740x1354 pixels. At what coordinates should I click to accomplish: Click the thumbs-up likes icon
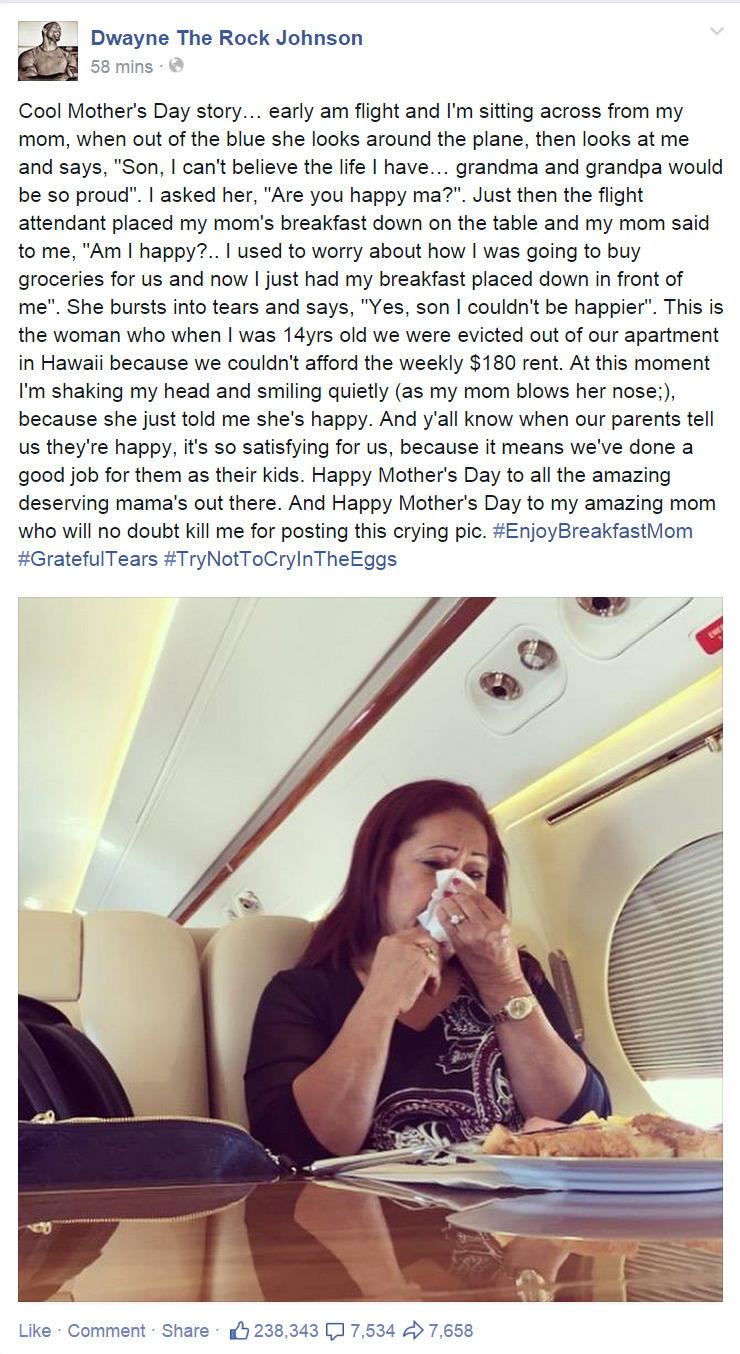pyautogui.click(x=239, y=1330)
